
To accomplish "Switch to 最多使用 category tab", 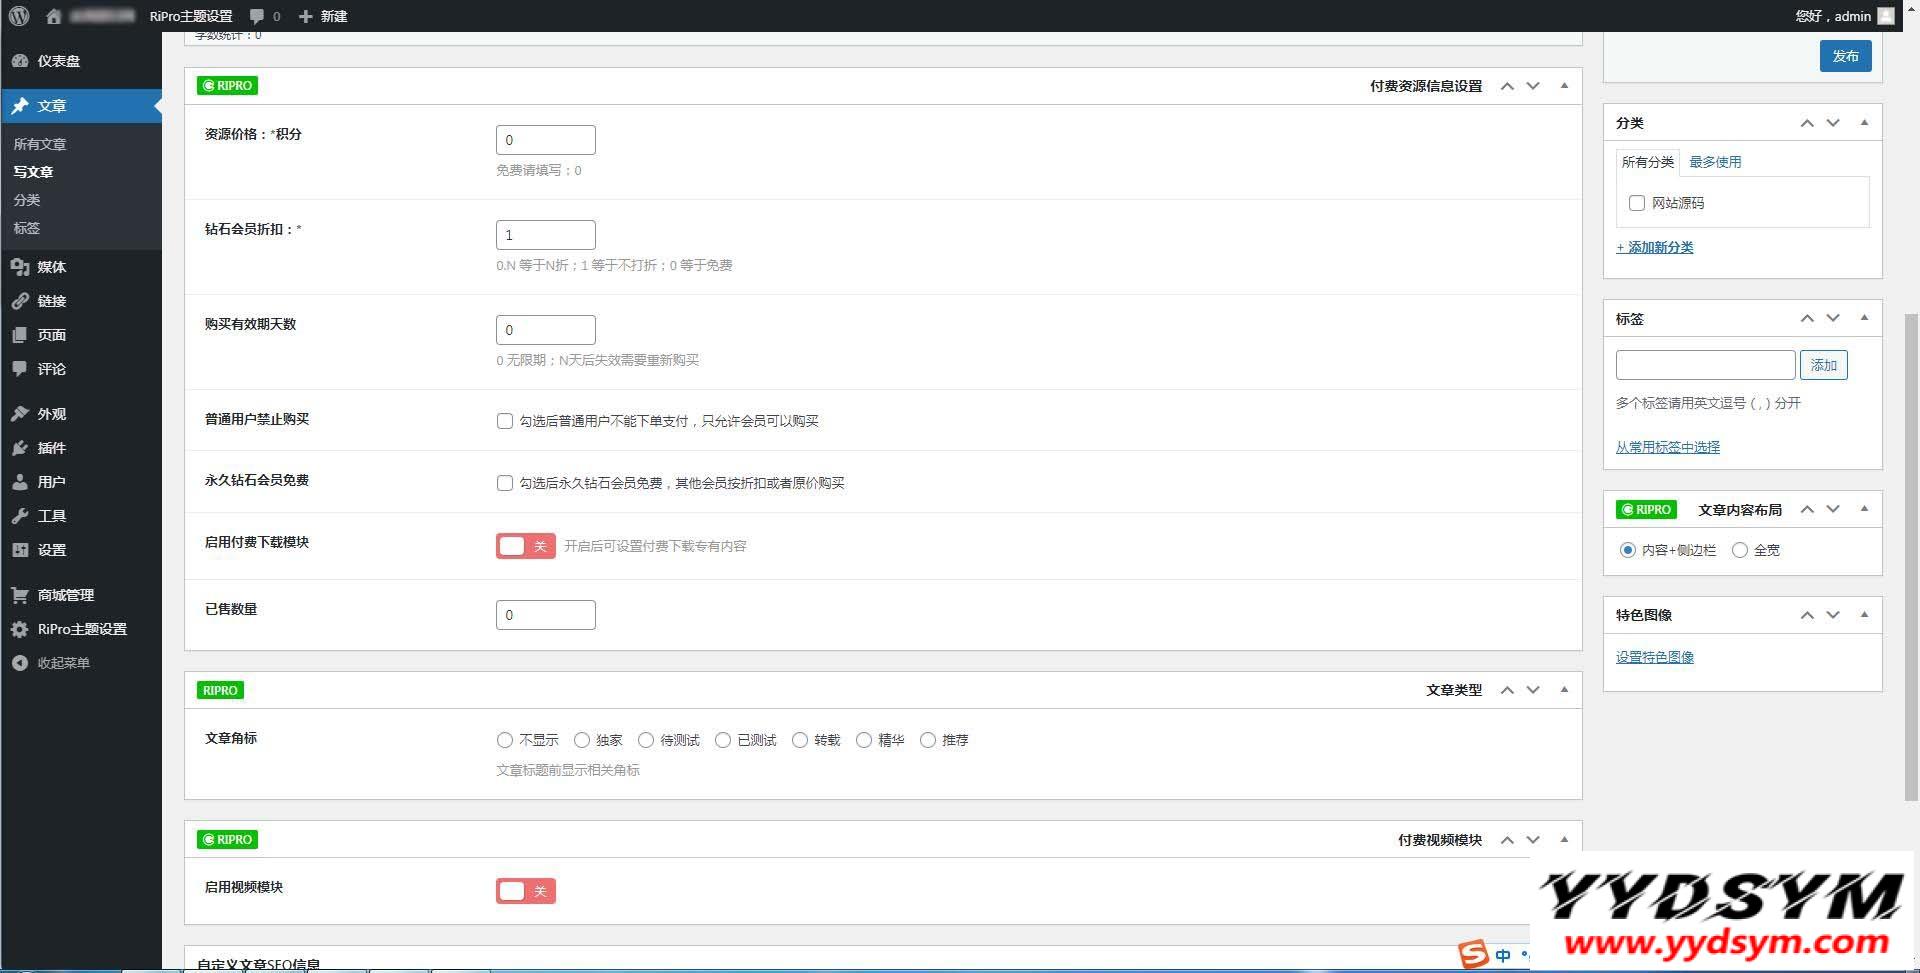I will 1715,162.
